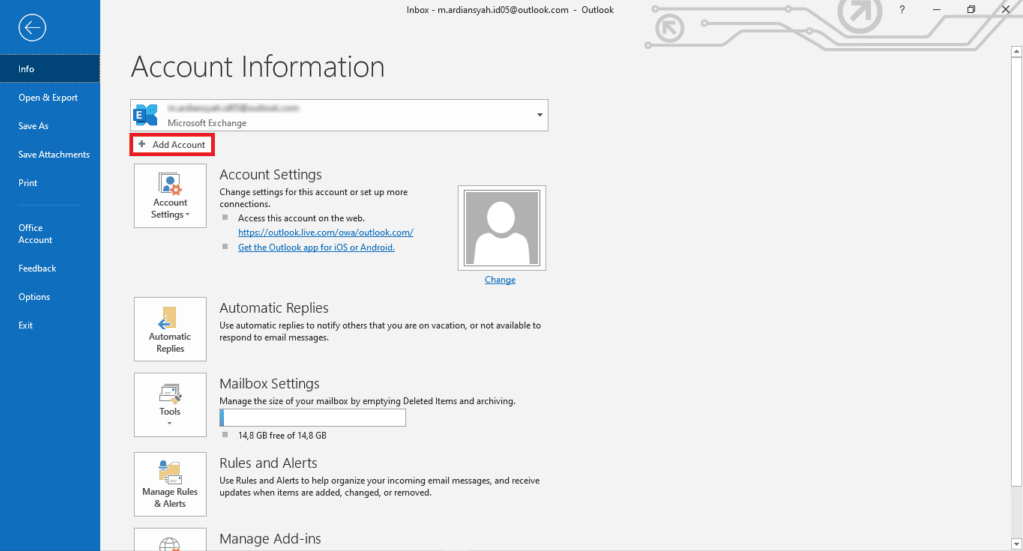Image resolution: width=1023 pixels, height=551 pixels.
Task: Open the Account Settings icon button
Action: [x=170, y=196]
